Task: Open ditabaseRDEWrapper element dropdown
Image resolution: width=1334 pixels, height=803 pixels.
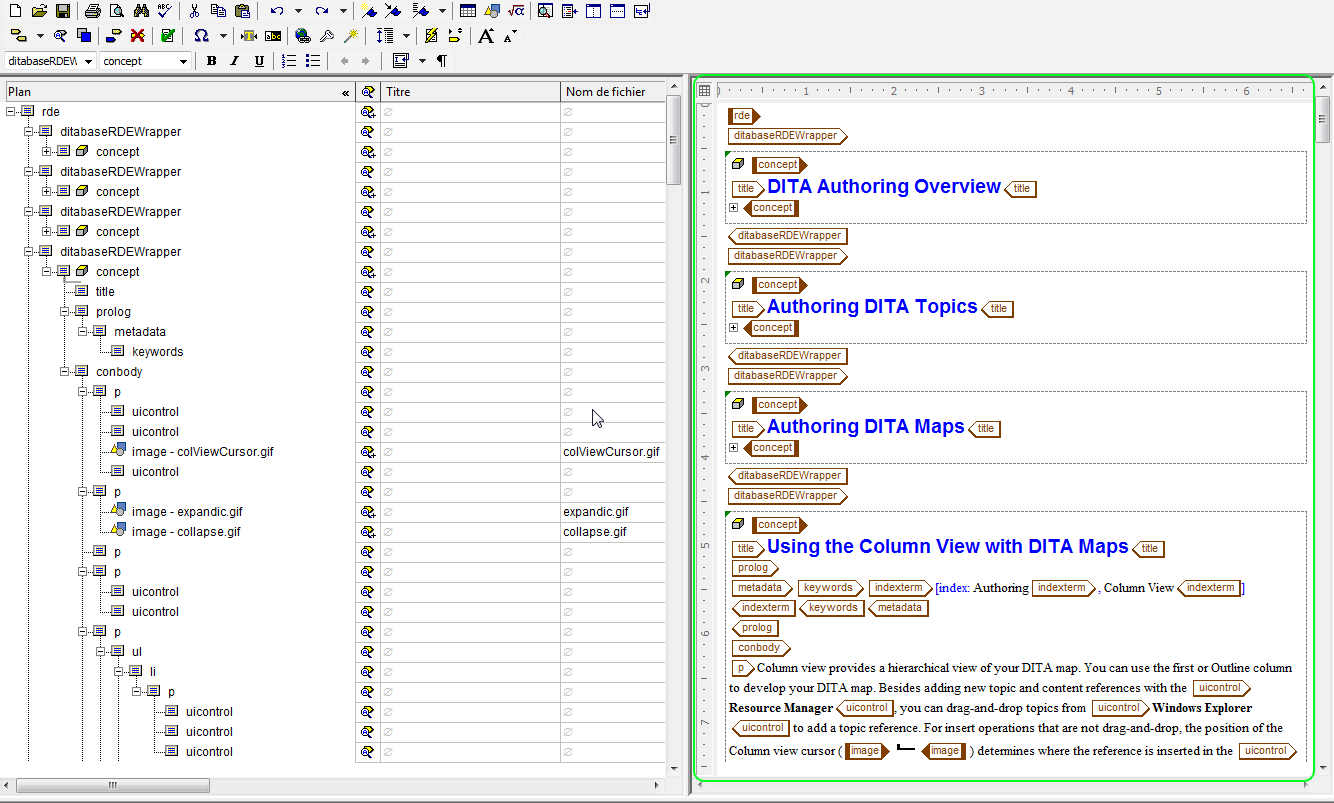Action: (x=89, y=61)
